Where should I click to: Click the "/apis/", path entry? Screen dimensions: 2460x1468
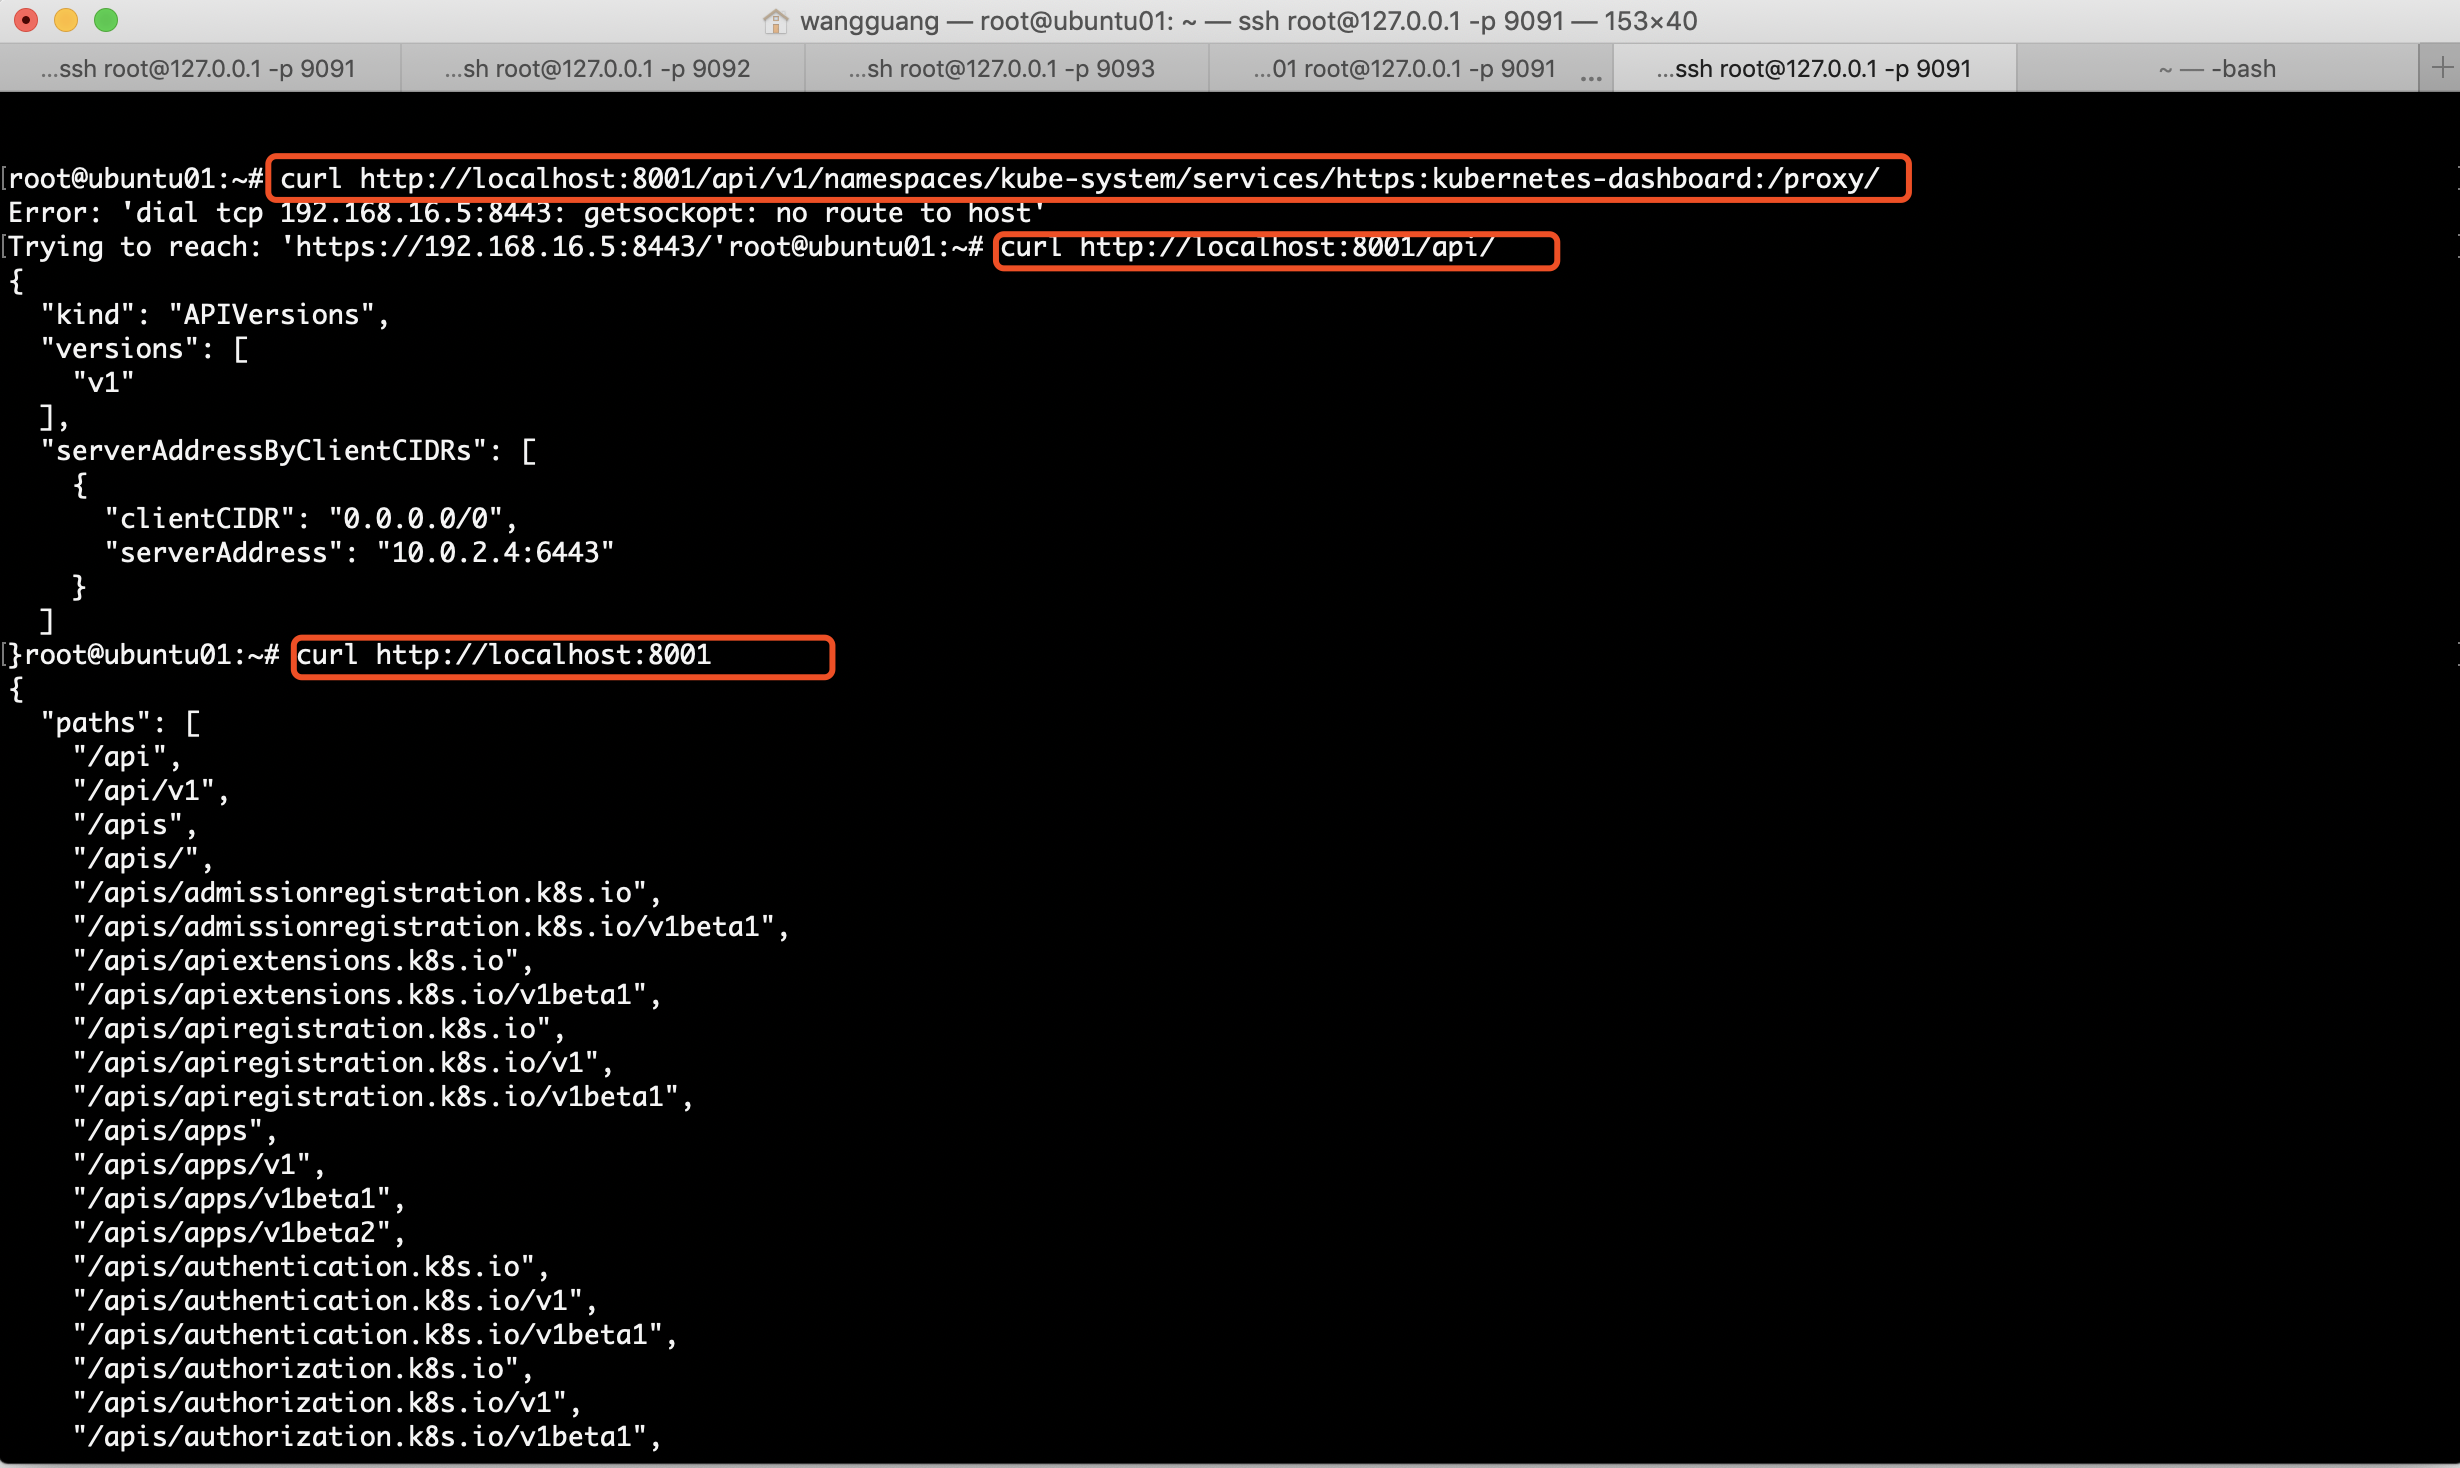143,858
